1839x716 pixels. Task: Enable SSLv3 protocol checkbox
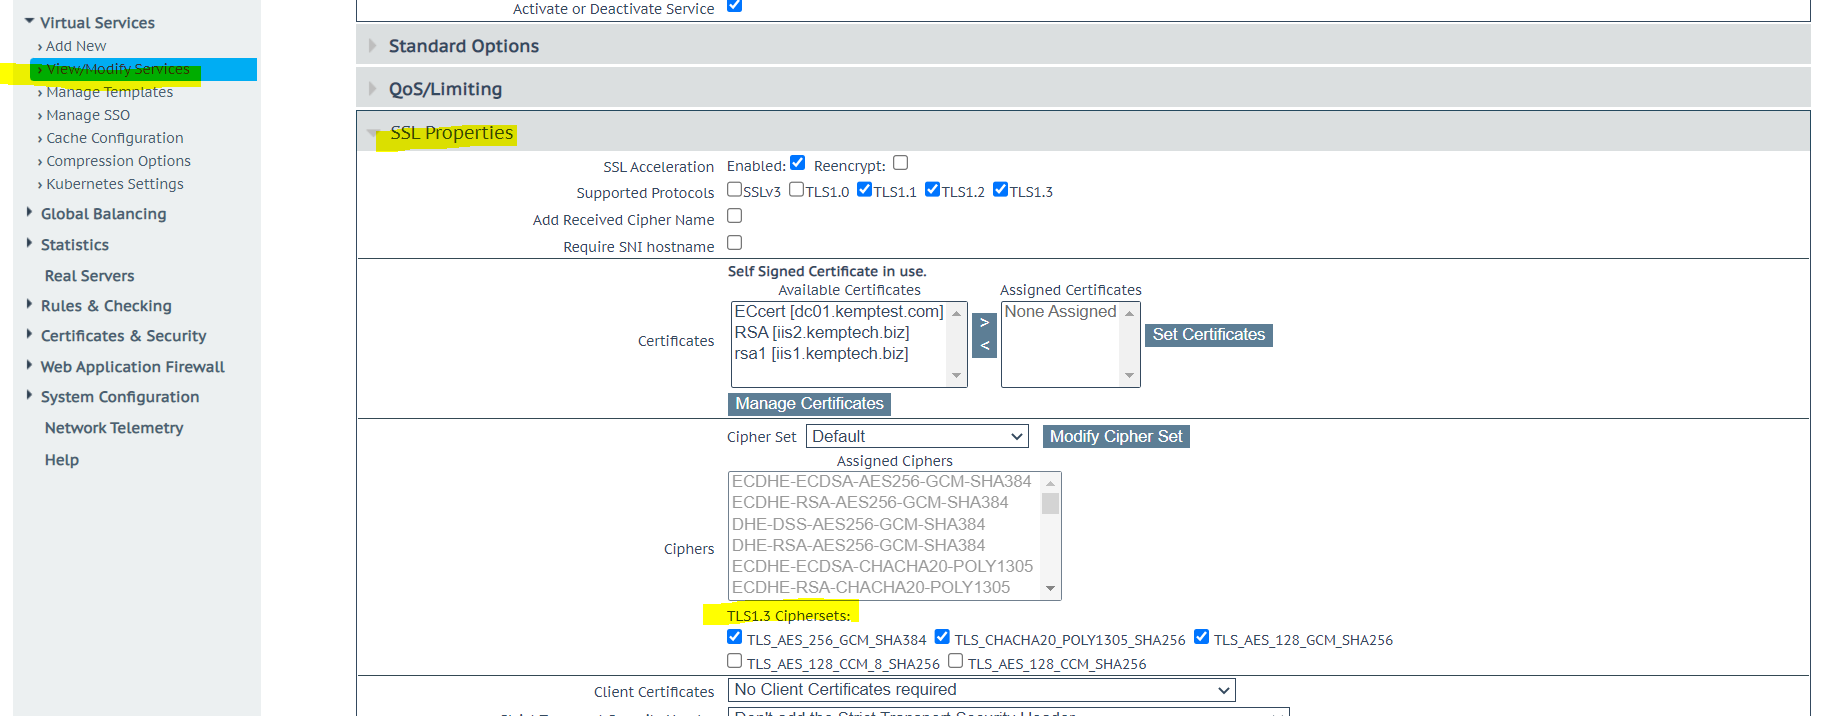734,189
